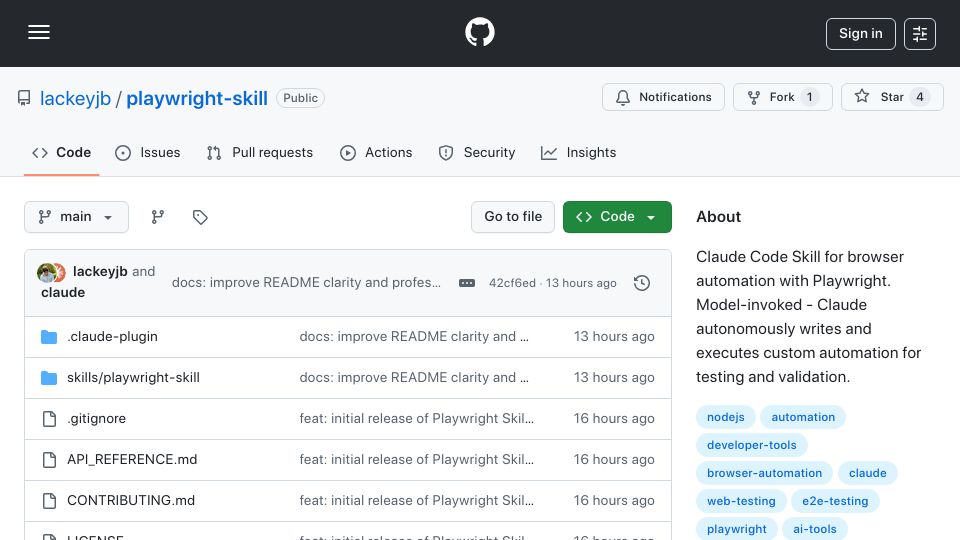
Task: Expand the main branch dropdown
Action: click(x=77, y=217)
